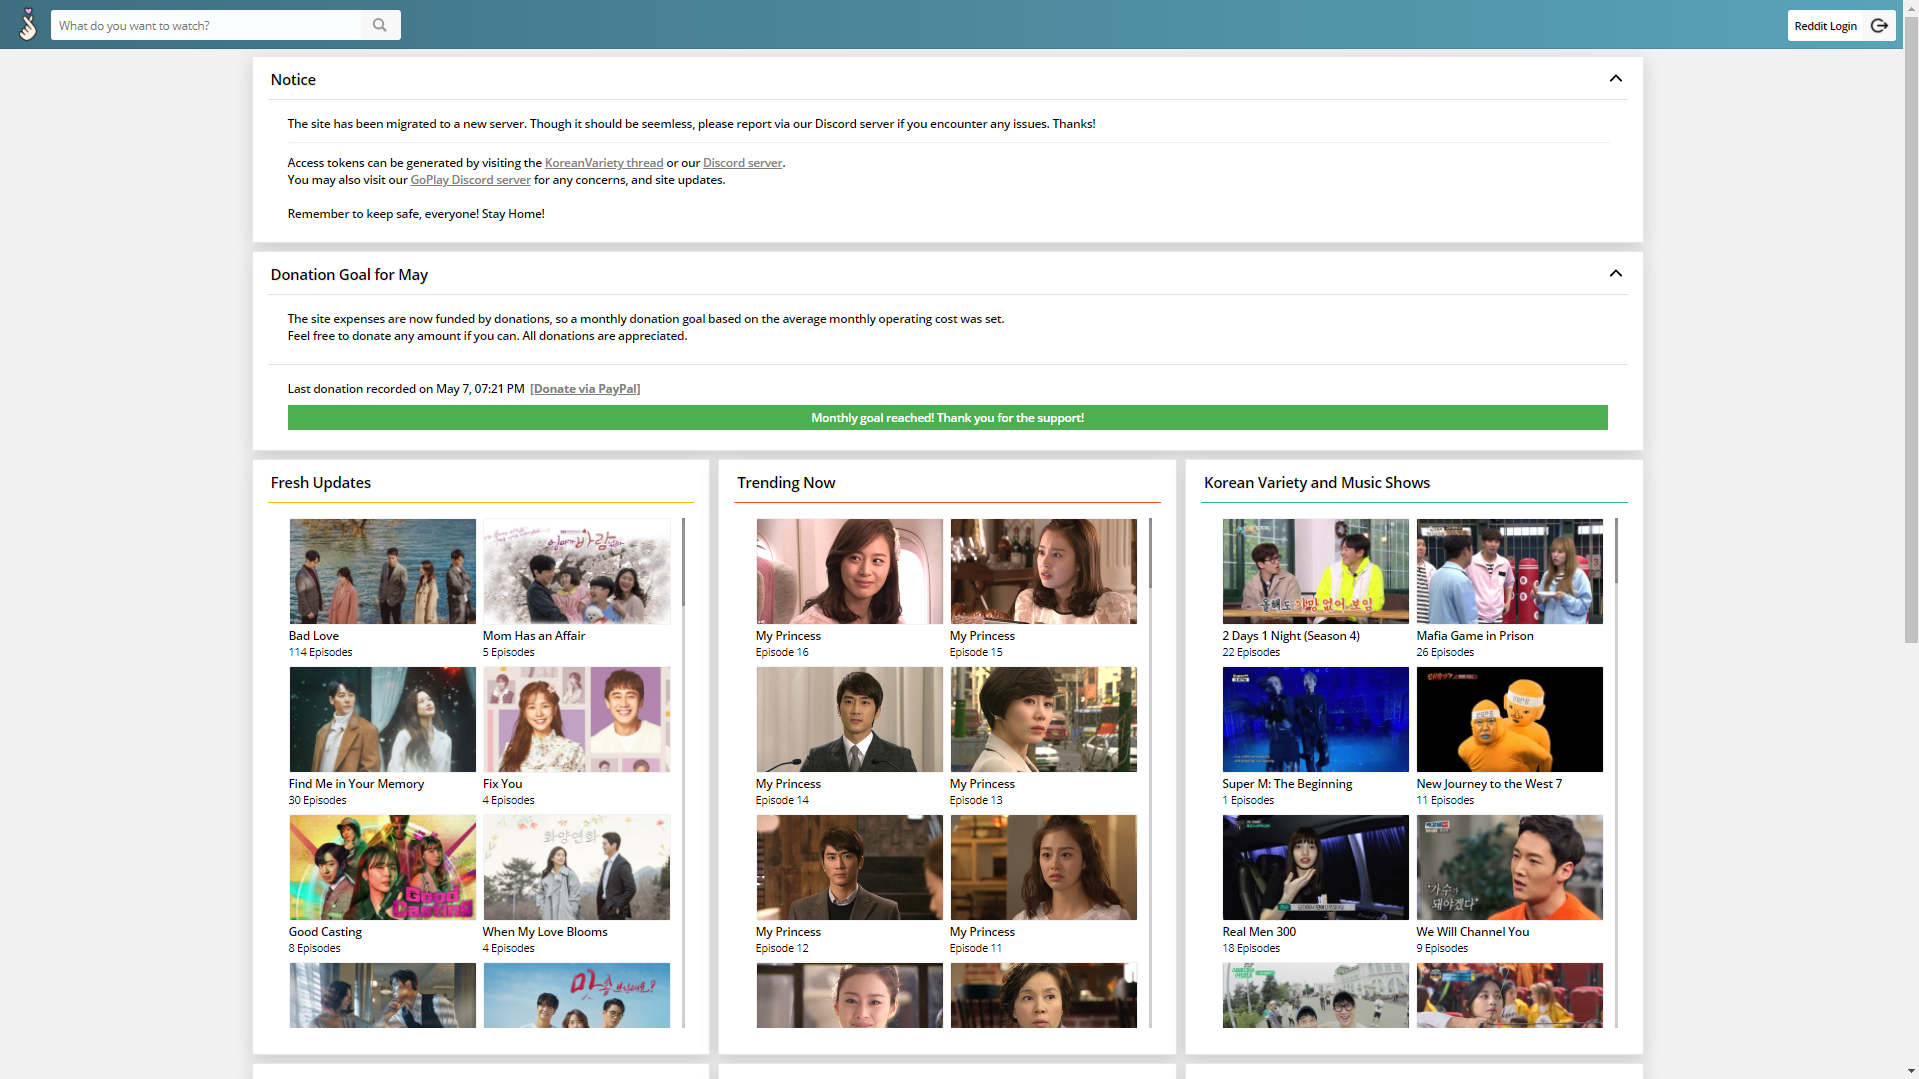Open the Find Me in Your Memory thumbnail

pos(382,719)
